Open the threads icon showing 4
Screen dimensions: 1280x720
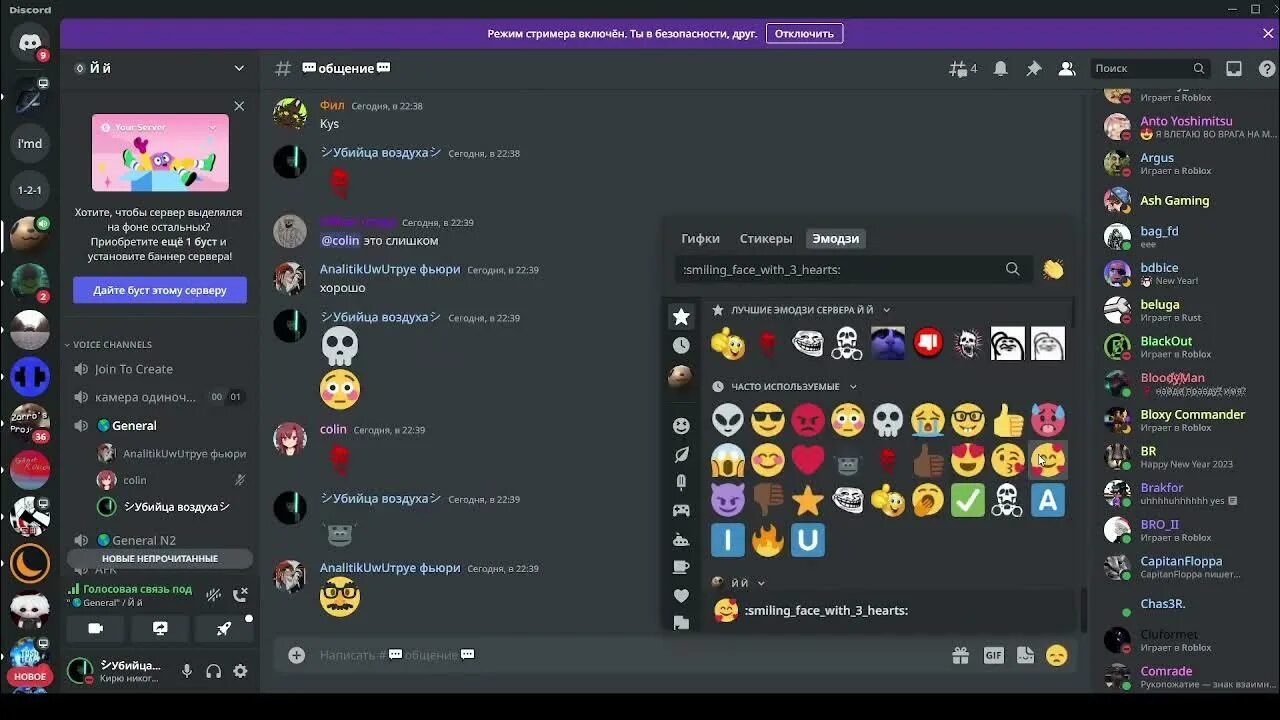tap(963, 68)
